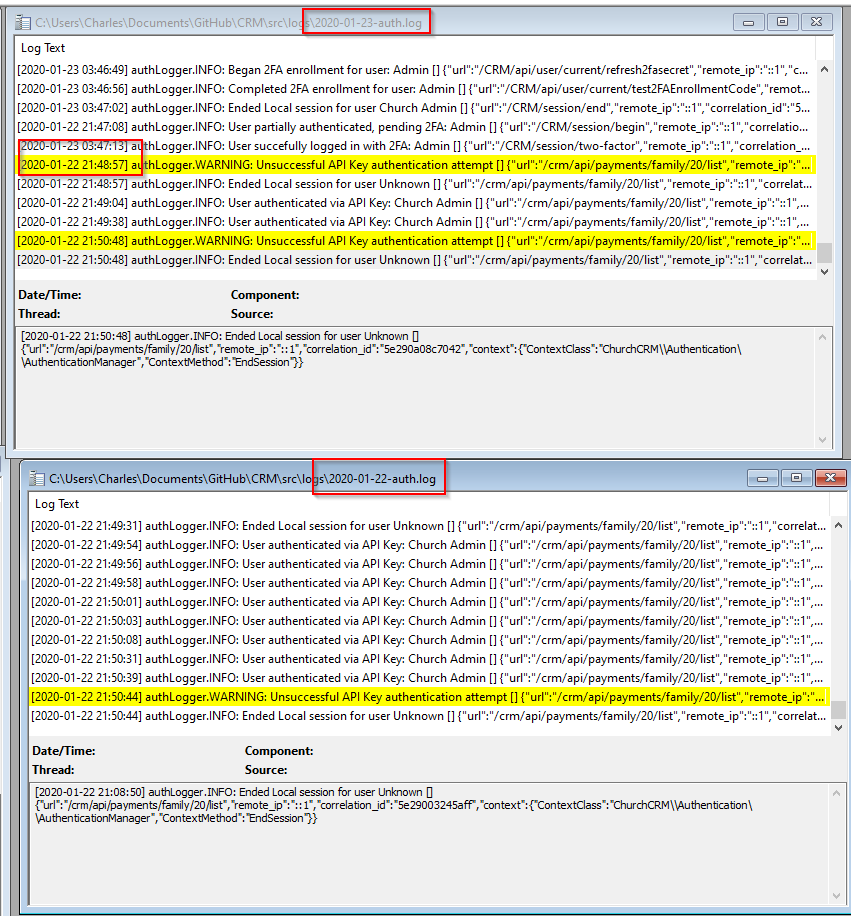This screenshot has width=851, height=916.
Task: Select the 21:50:48 'Ended Local session for user Unknown' row
Action: tap(415, 260)
